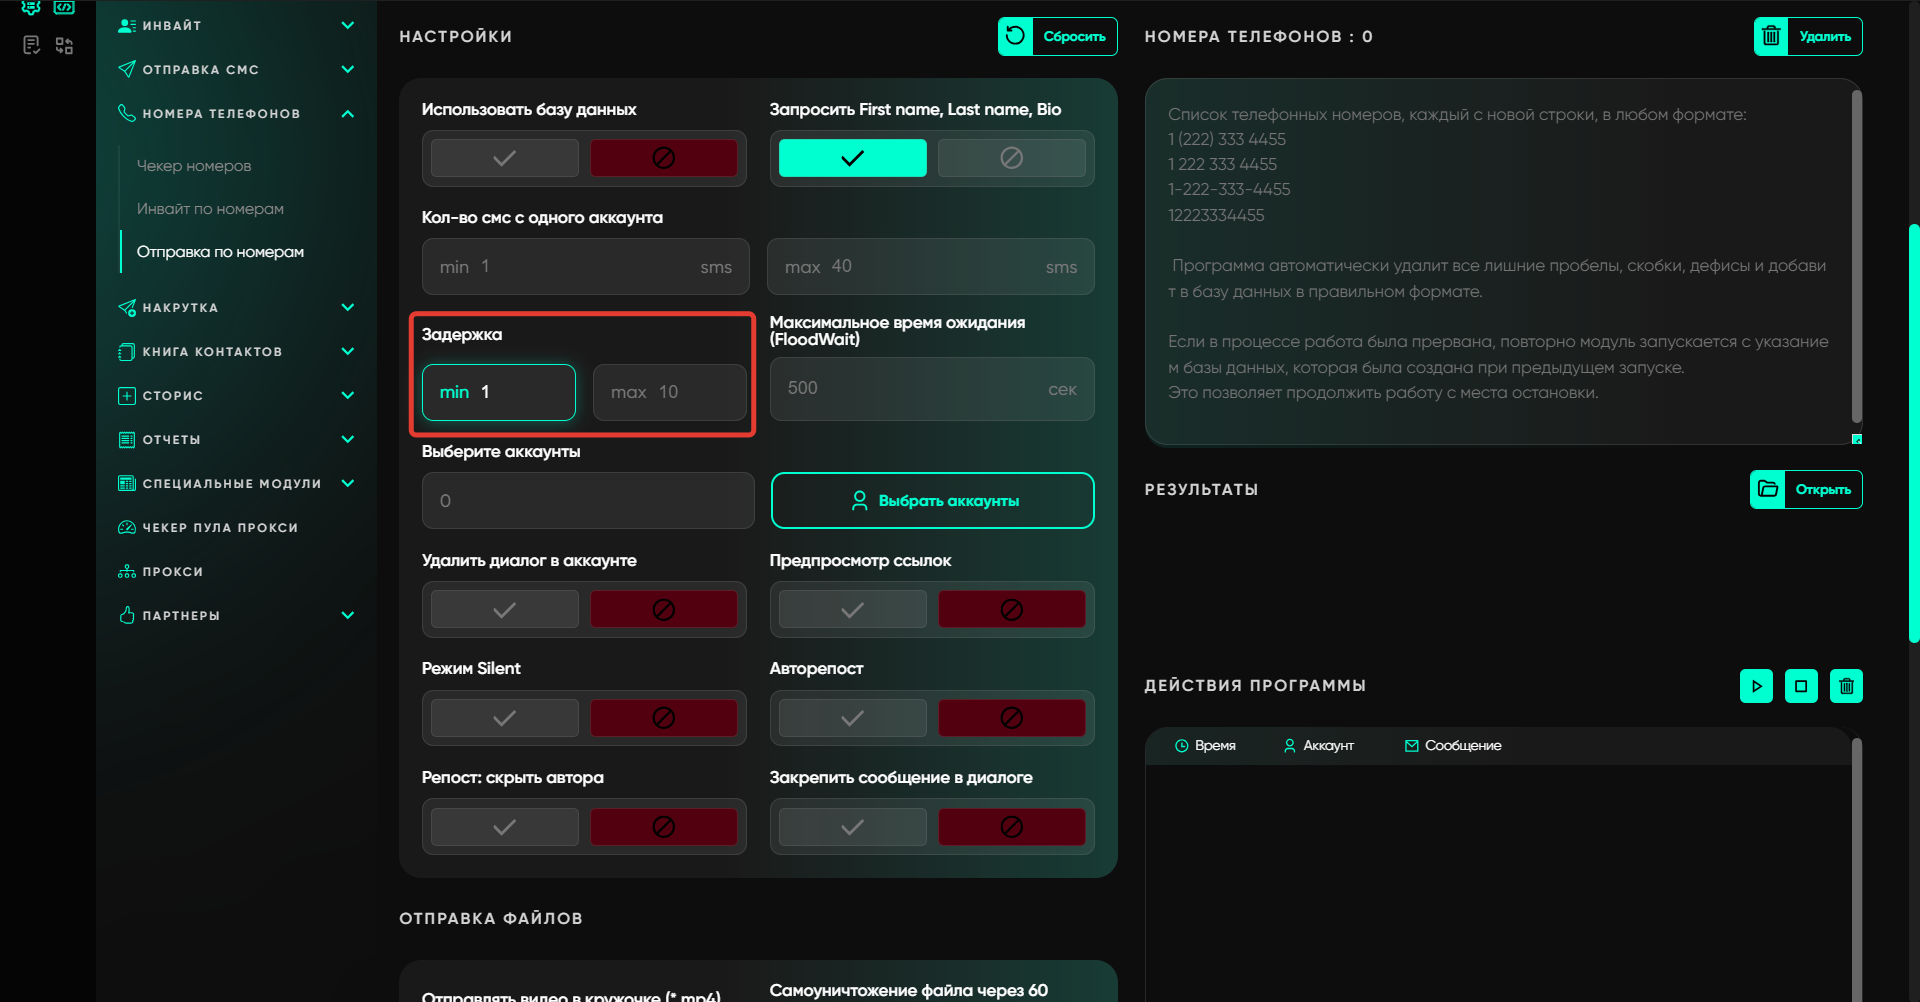Click trash icon beside the stop button

click(1846, 686)
